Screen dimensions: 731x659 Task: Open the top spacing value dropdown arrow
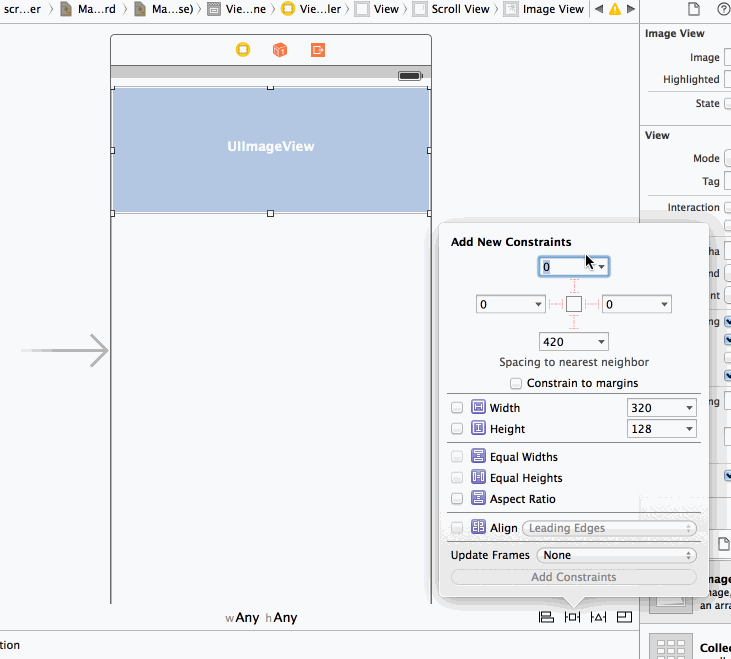pyautogui.click(x=601, y=267)
